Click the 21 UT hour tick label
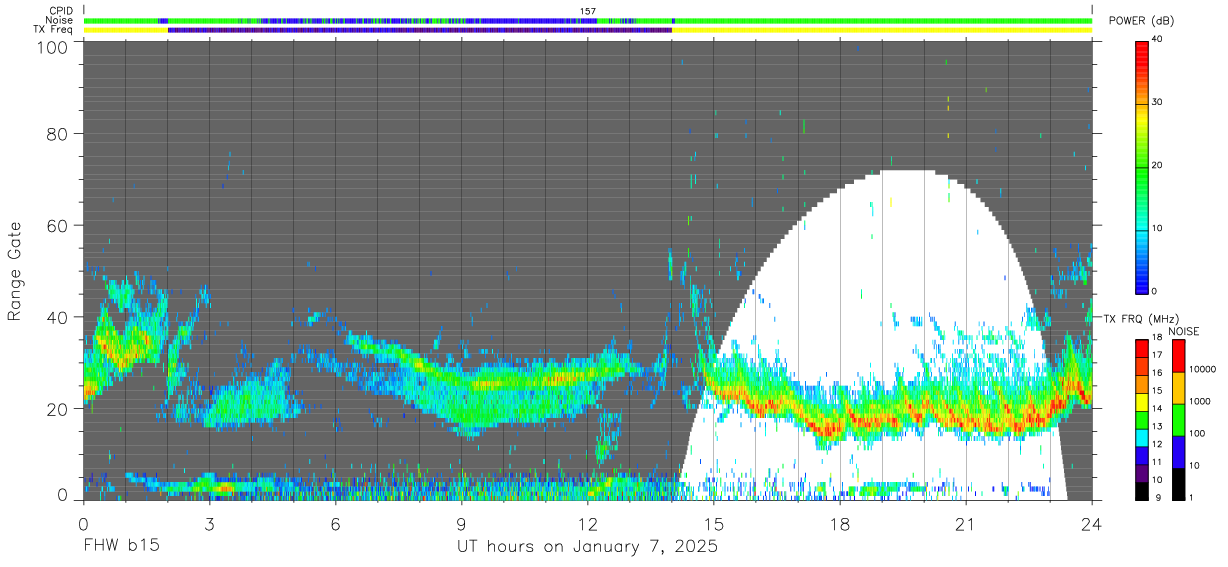The height and width of the screenshot is (567, 1228). point(965,524)
